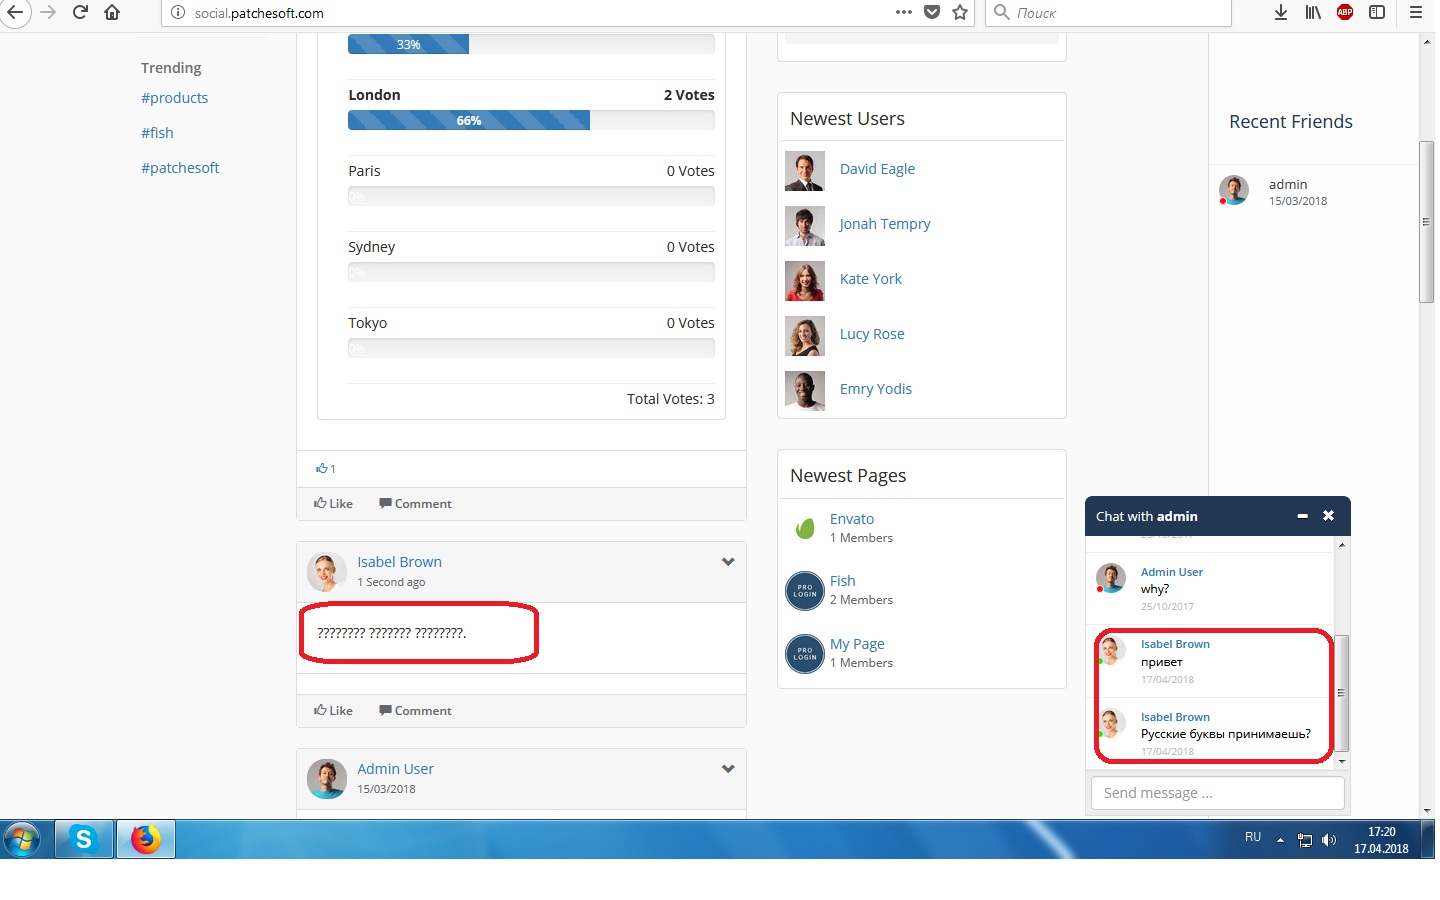Open the #fish trending hashtag
Screen dimensions: 1440x900
157,133
